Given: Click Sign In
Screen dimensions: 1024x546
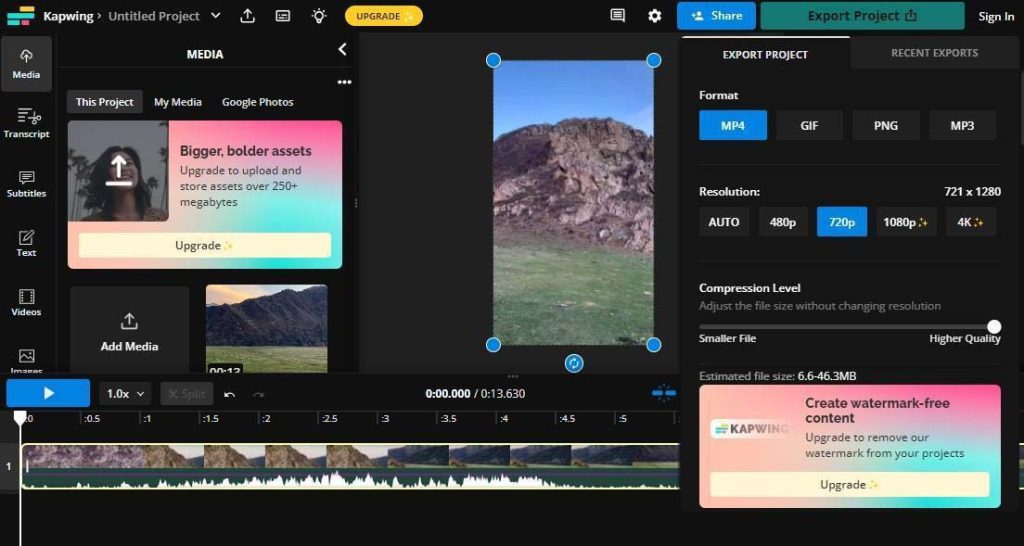Looking at the screenshot, I should click(x=996, y=16).
